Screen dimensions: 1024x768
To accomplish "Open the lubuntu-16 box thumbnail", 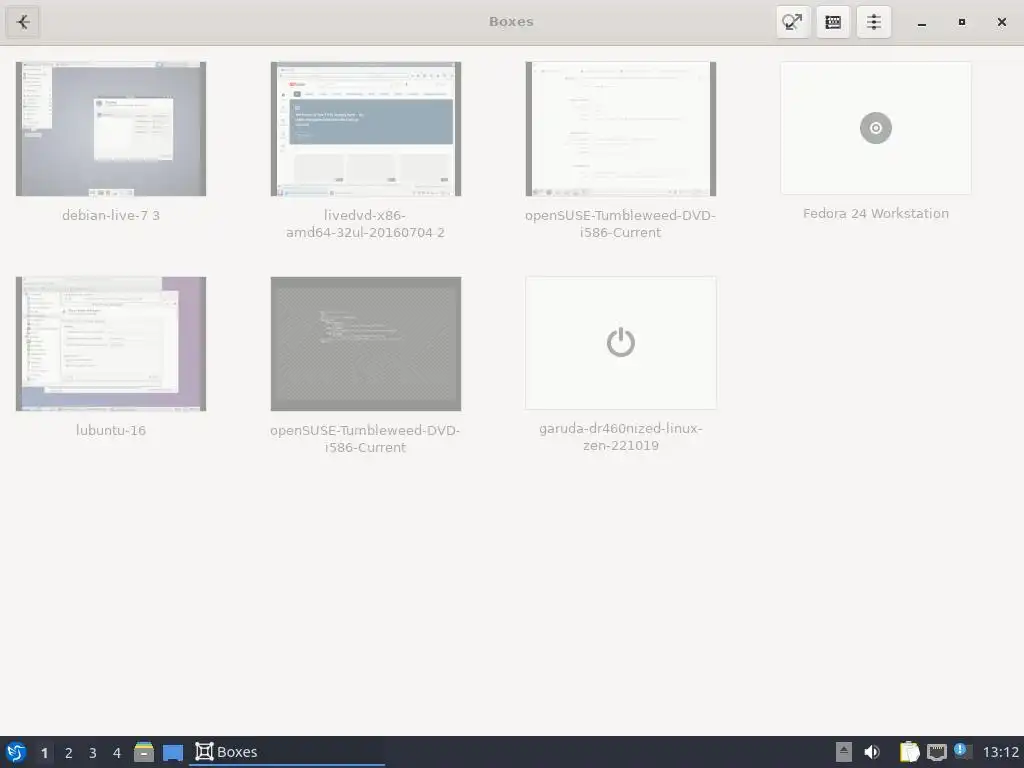I will (111, 344).
